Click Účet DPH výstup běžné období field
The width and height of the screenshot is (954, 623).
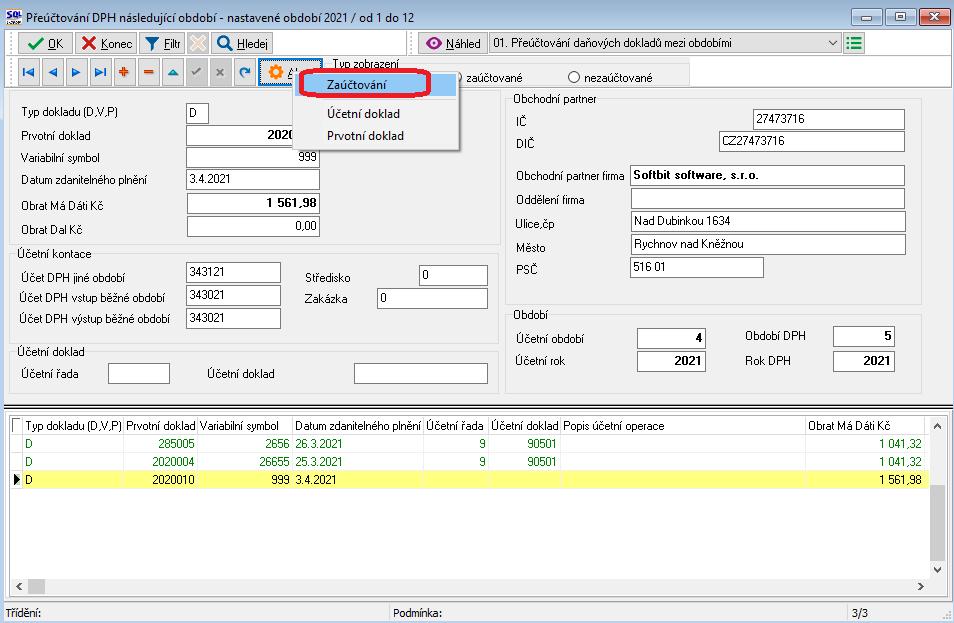point(233,318)
